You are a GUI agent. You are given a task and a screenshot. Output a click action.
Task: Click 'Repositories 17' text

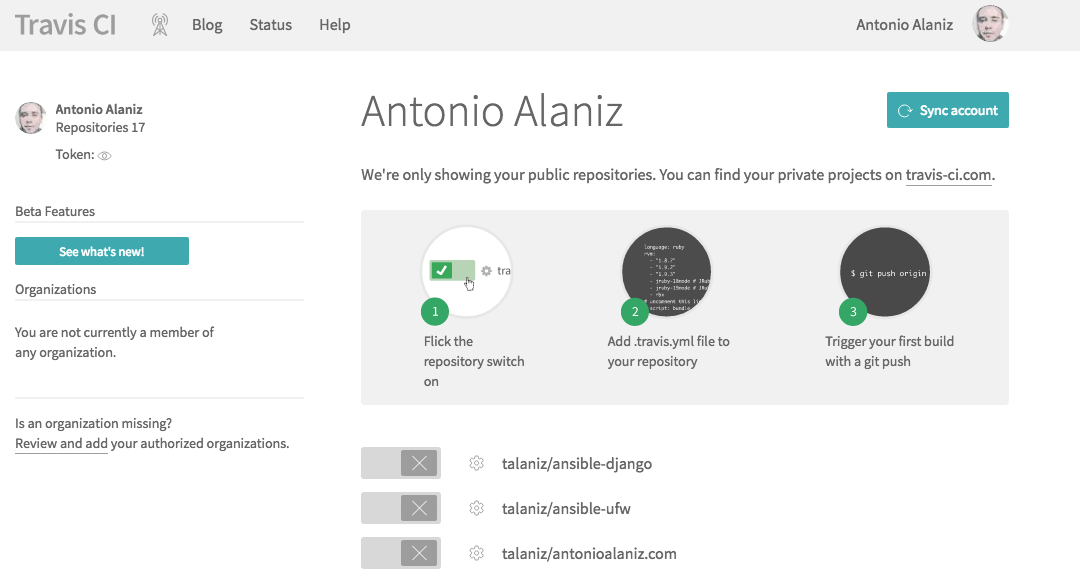101,127
